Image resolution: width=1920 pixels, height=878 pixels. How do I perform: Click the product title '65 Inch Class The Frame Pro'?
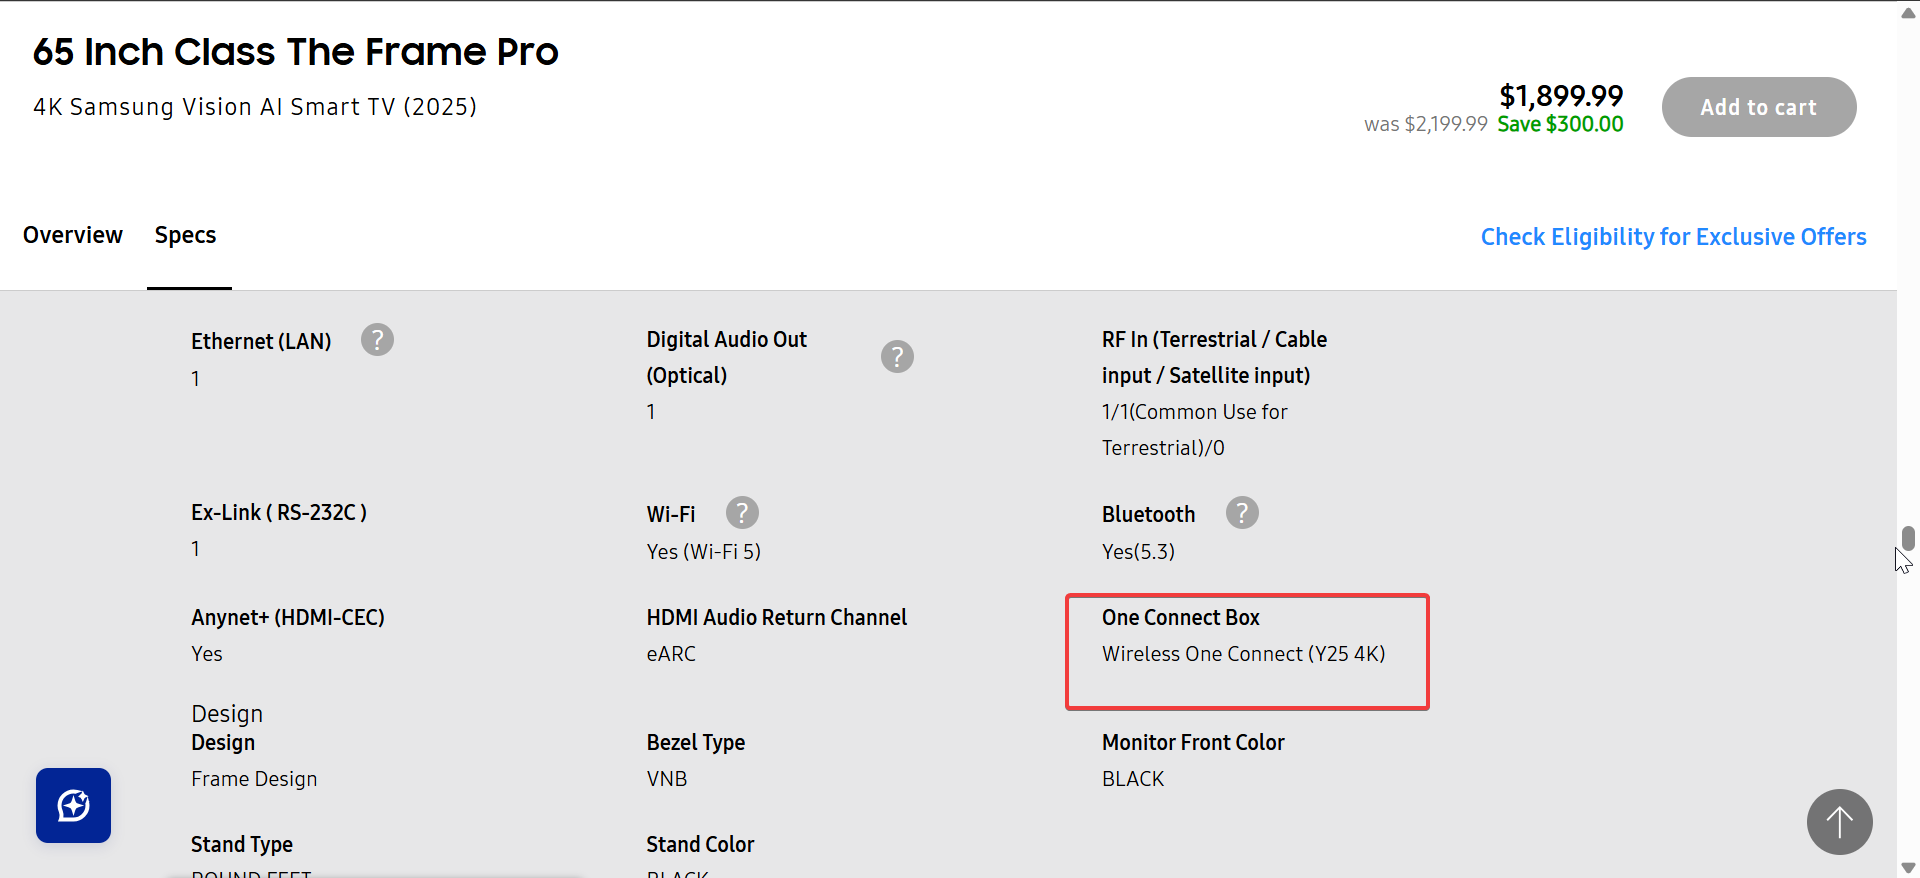tap(296, 52)
